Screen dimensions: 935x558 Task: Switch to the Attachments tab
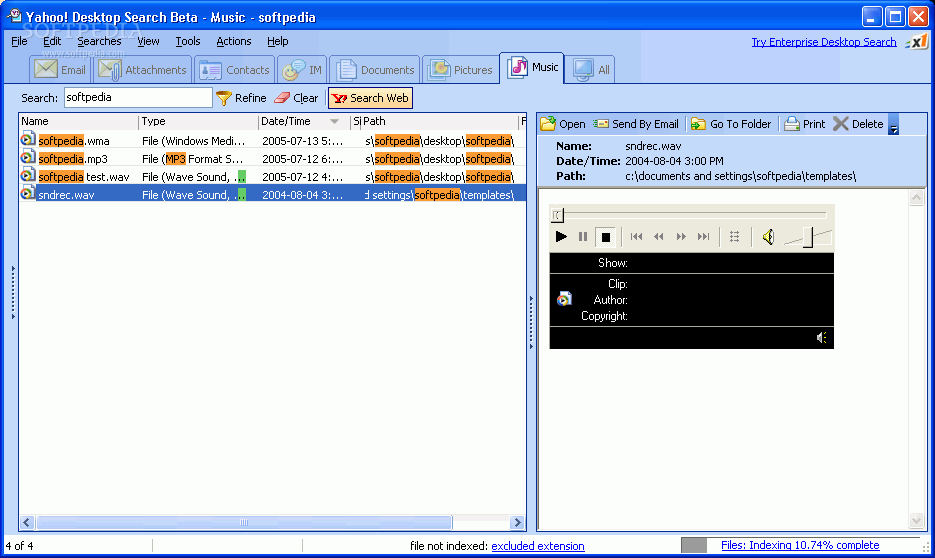point(143,70)
